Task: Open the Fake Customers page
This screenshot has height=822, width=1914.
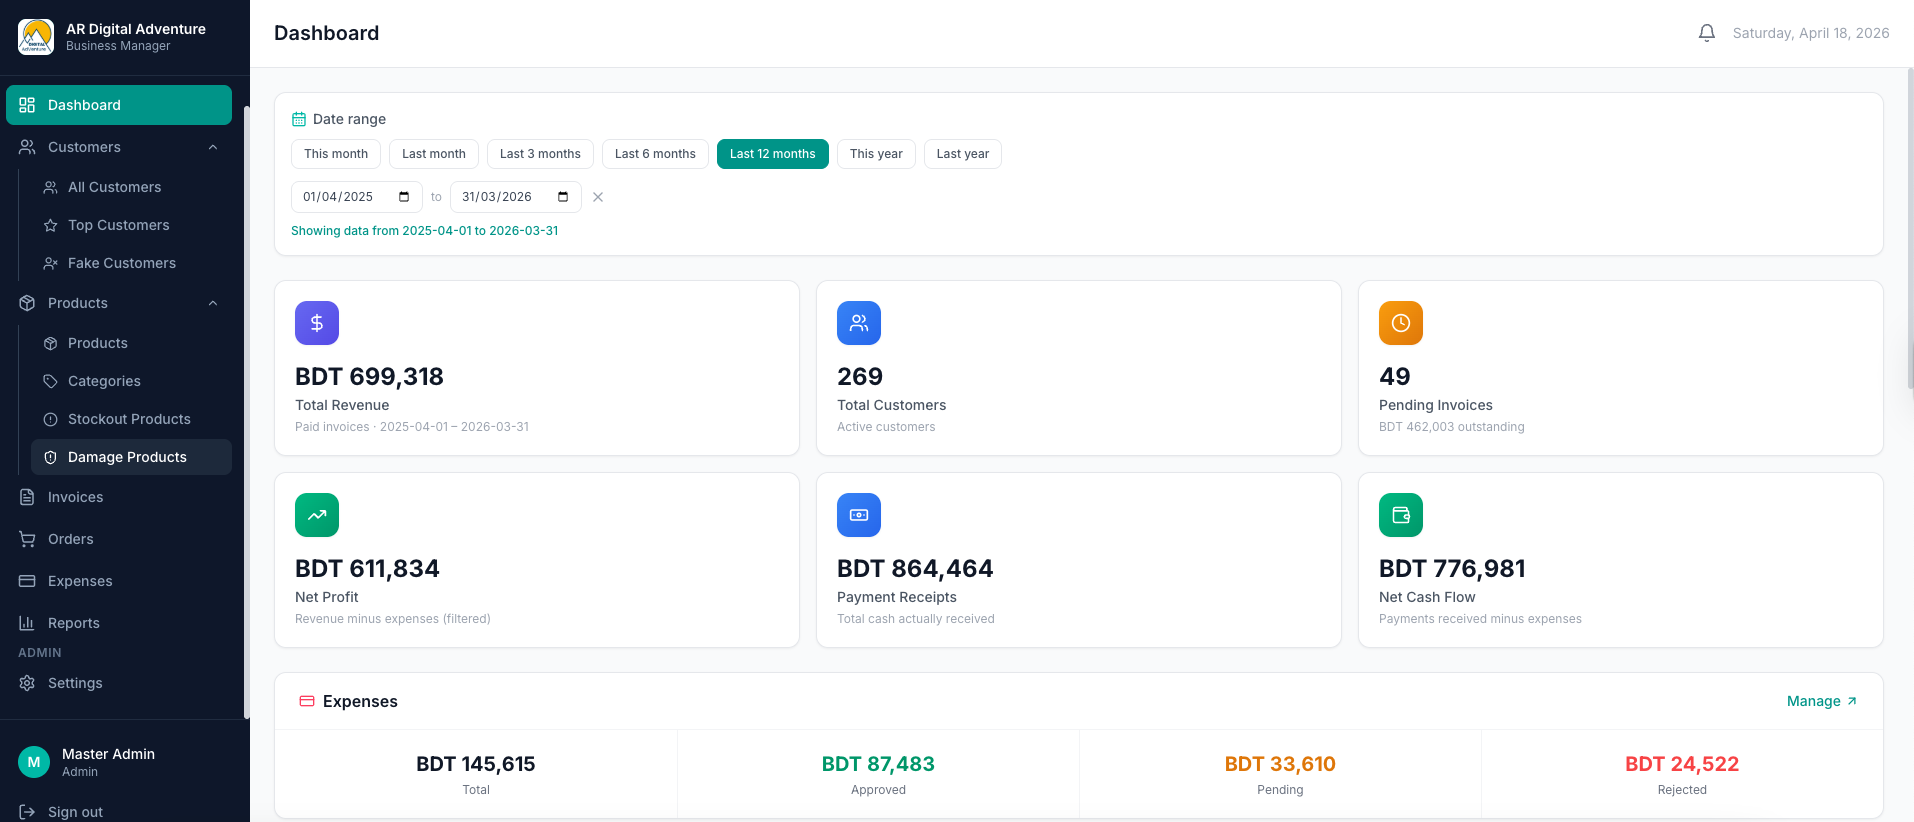Action: [131, 263]
